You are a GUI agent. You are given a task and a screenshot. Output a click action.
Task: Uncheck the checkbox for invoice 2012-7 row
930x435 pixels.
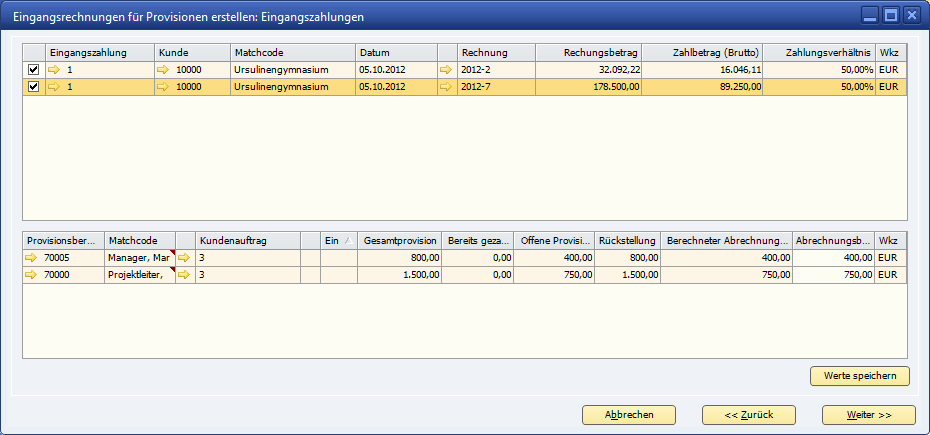[34, 87]
